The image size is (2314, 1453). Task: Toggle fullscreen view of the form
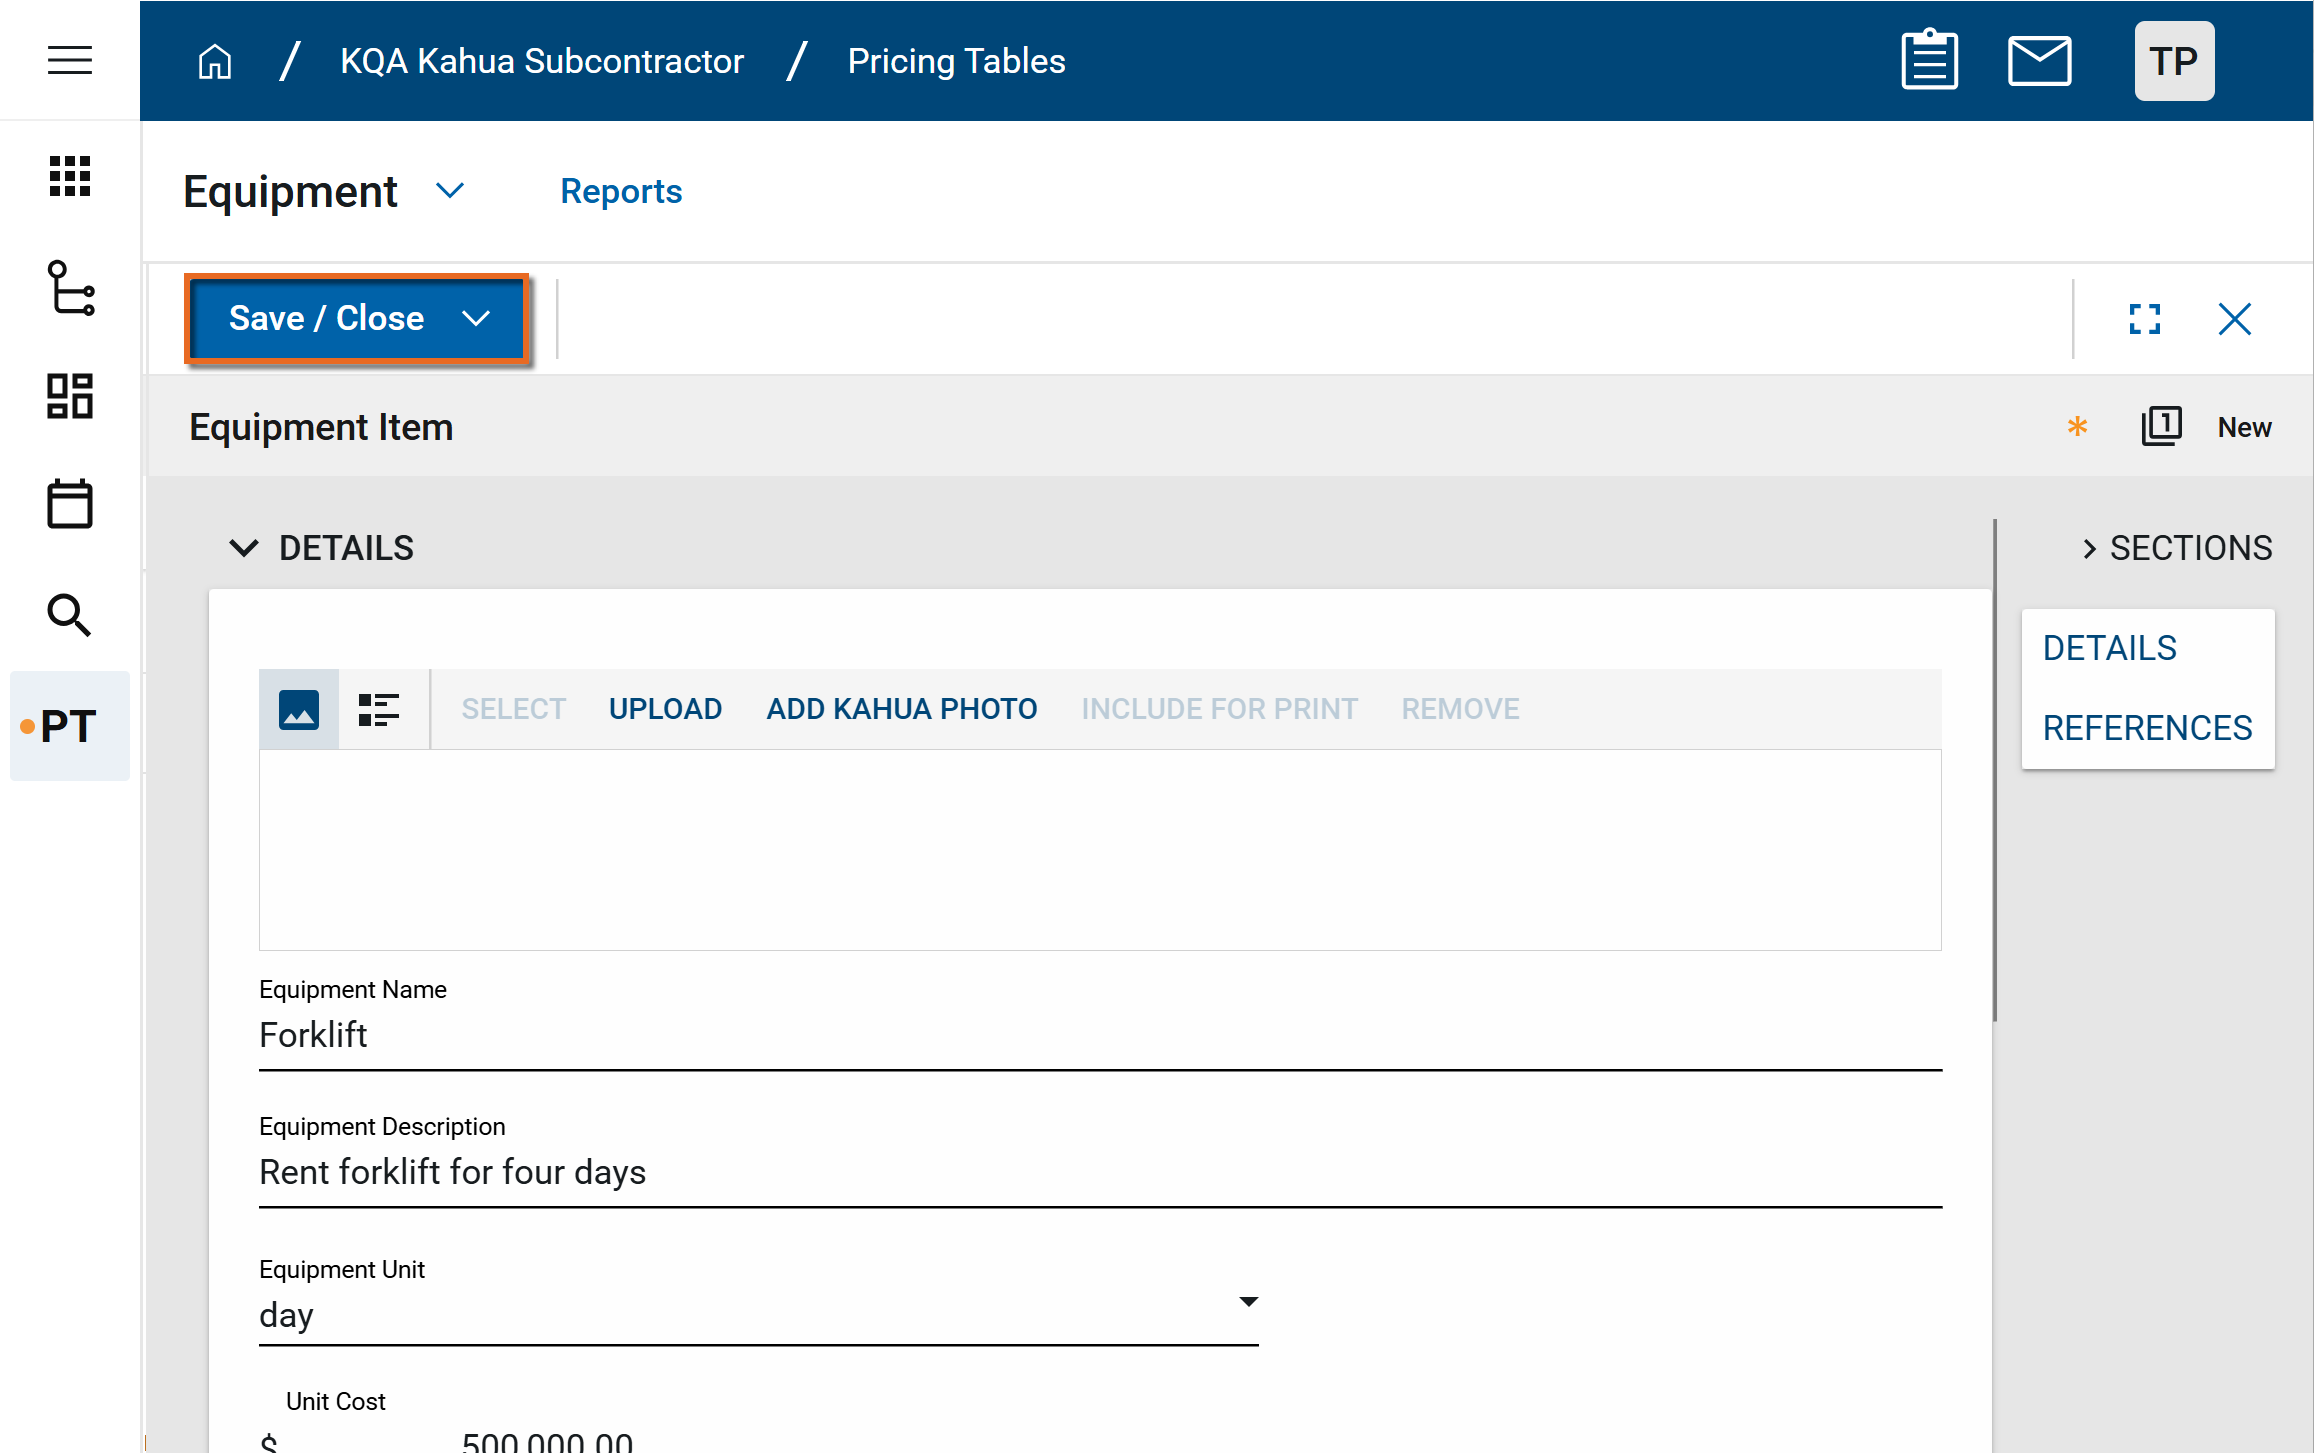click(x=2144, y=319)
